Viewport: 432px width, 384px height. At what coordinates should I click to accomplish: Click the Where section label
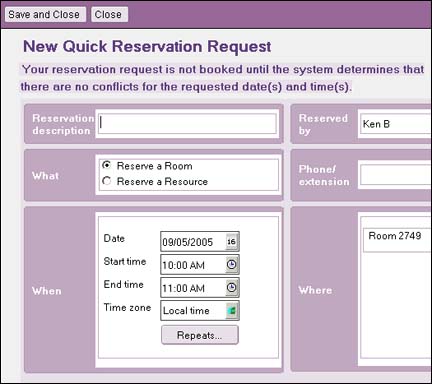315,290
